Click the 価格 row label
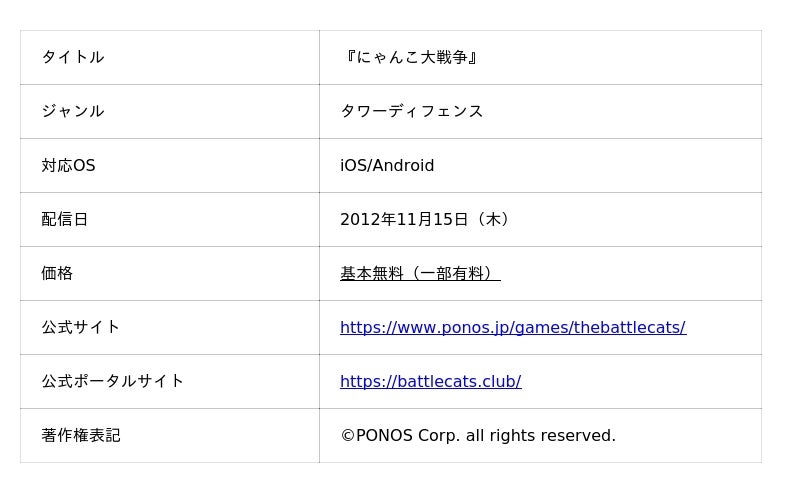Viewport: 800px width, 493px height. [57, 274]
